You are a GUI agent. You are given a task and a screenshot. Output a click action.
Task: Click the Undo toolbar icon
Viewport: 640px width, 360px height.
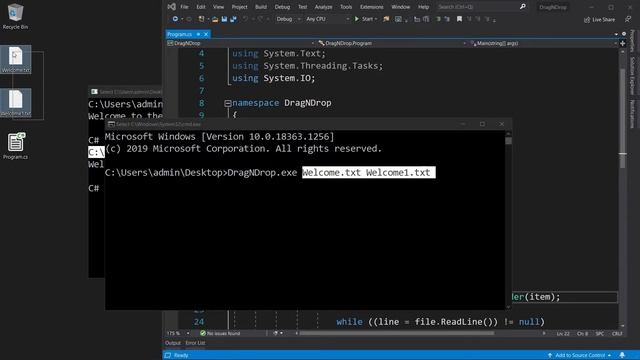click(x=245, y=19)
